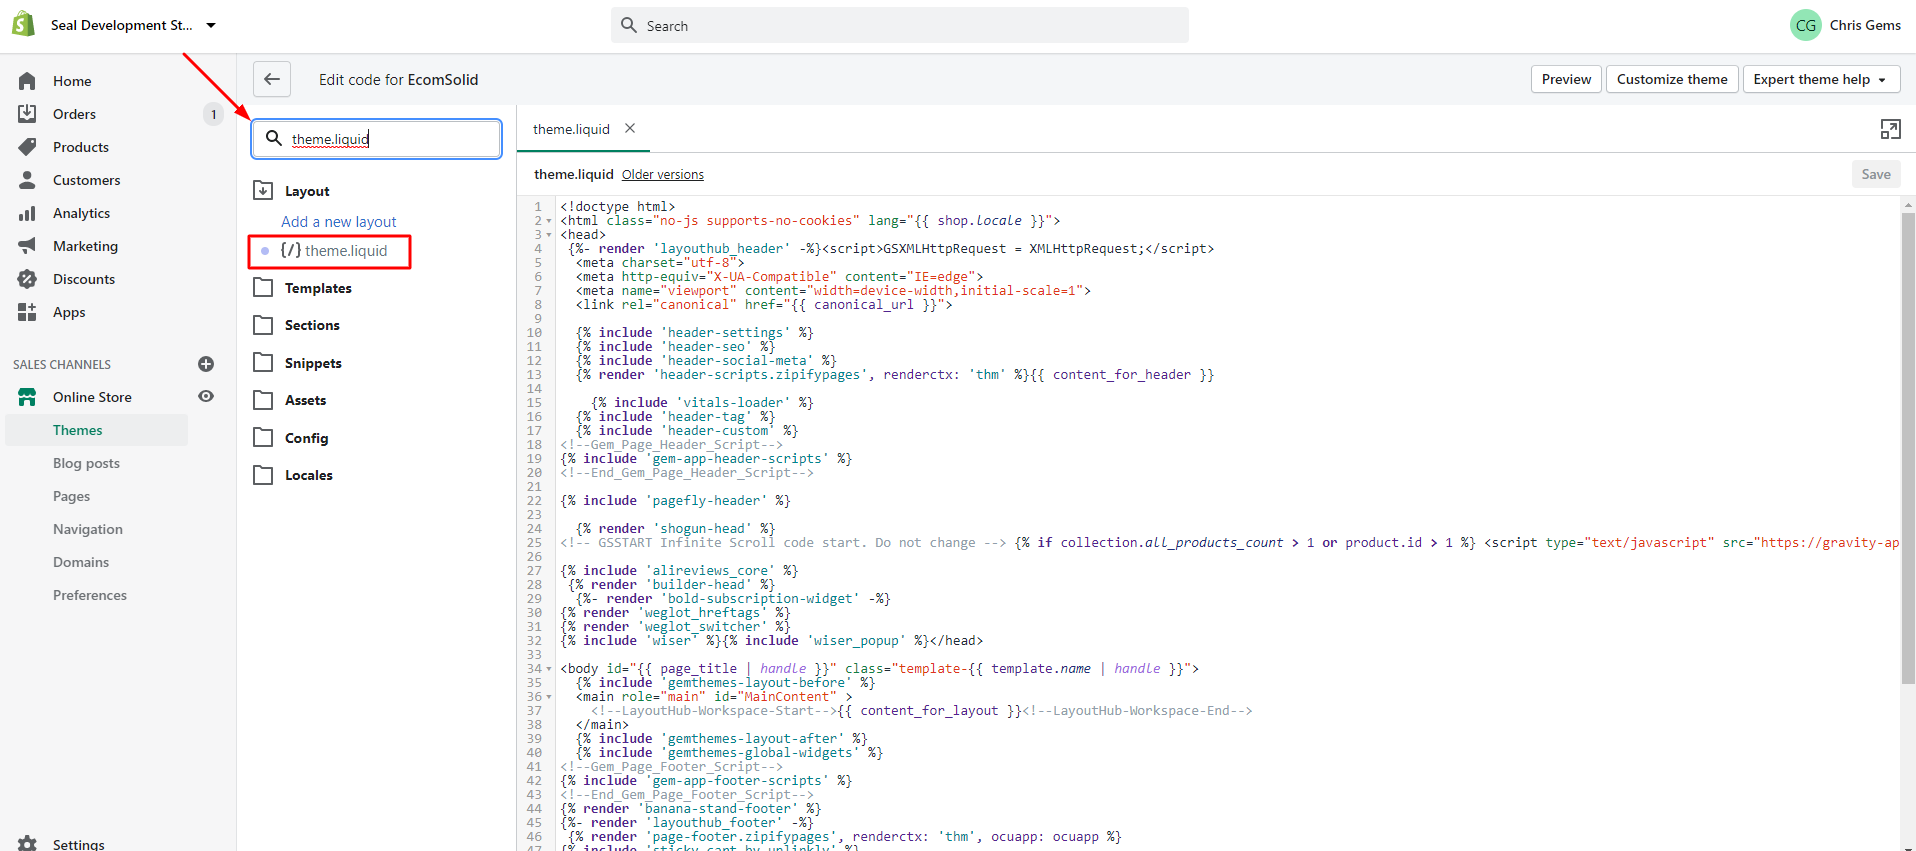Switch to the theme.liquid editor tab
Viewport: 1916px width, 851px height.
point(571,129)
